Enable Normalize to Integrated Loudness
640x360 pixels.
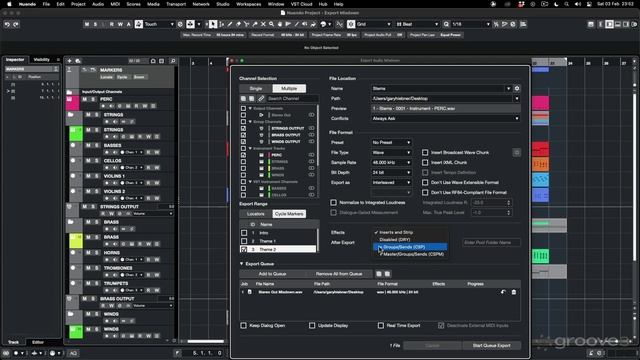333,202
